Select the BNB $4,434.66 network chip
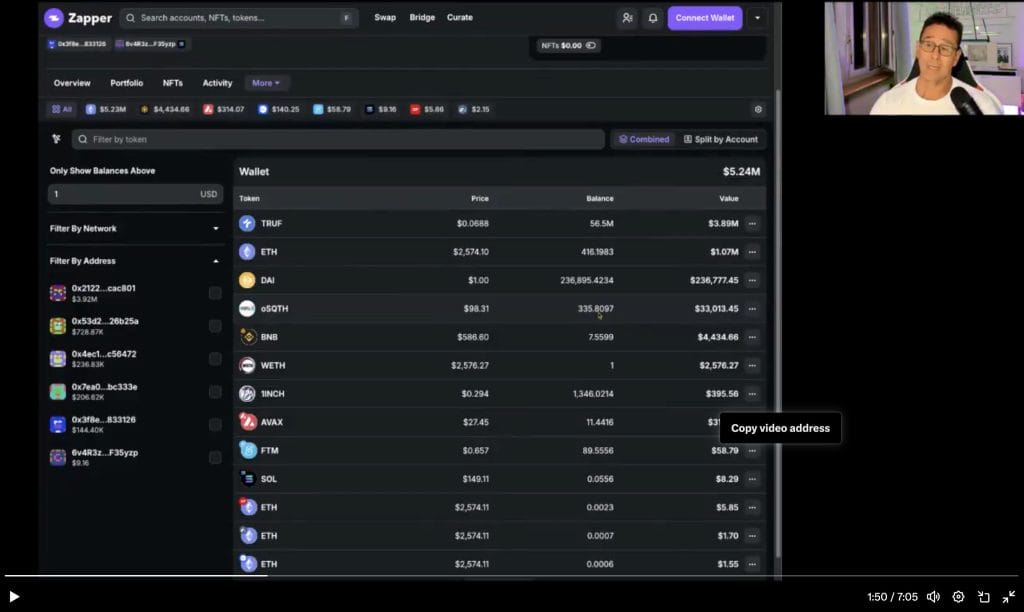 pyautogui.click(x=165, y=109)
